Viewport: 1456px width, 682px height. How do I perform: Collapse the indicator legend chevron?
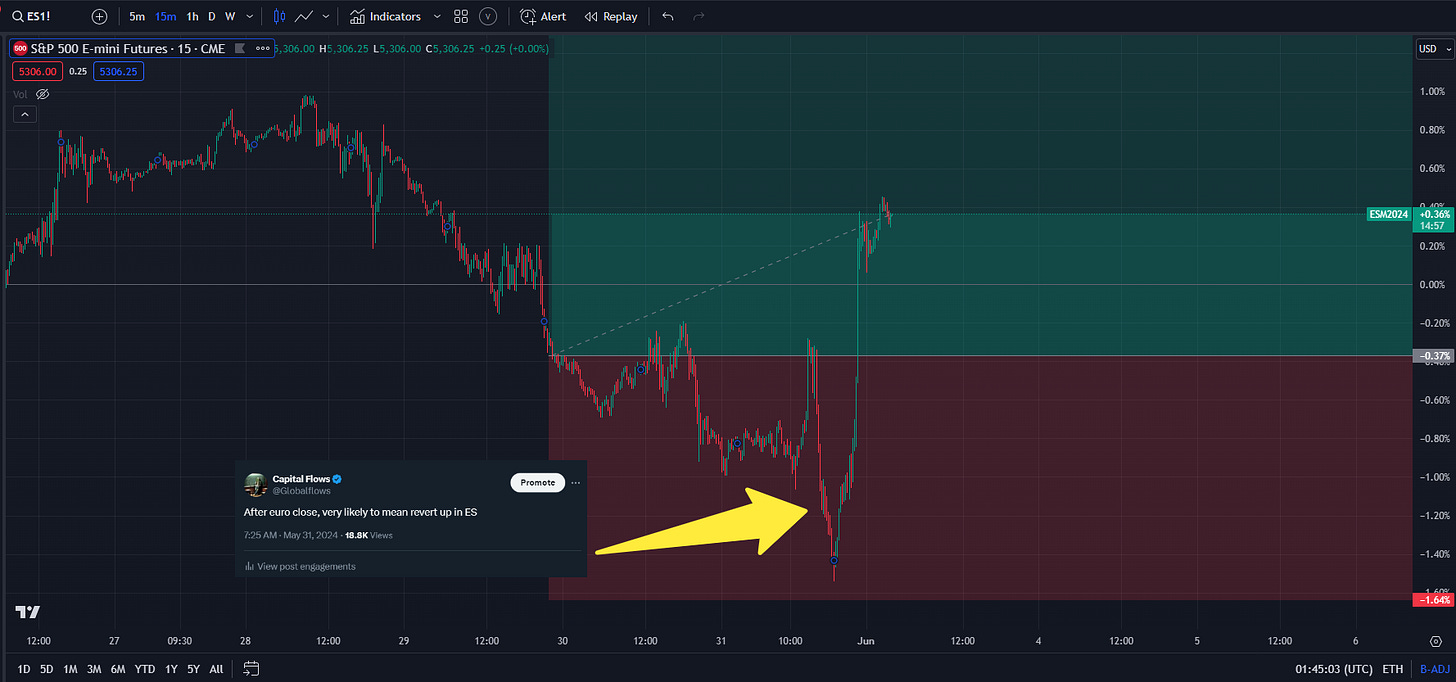[x=25, y=114]
